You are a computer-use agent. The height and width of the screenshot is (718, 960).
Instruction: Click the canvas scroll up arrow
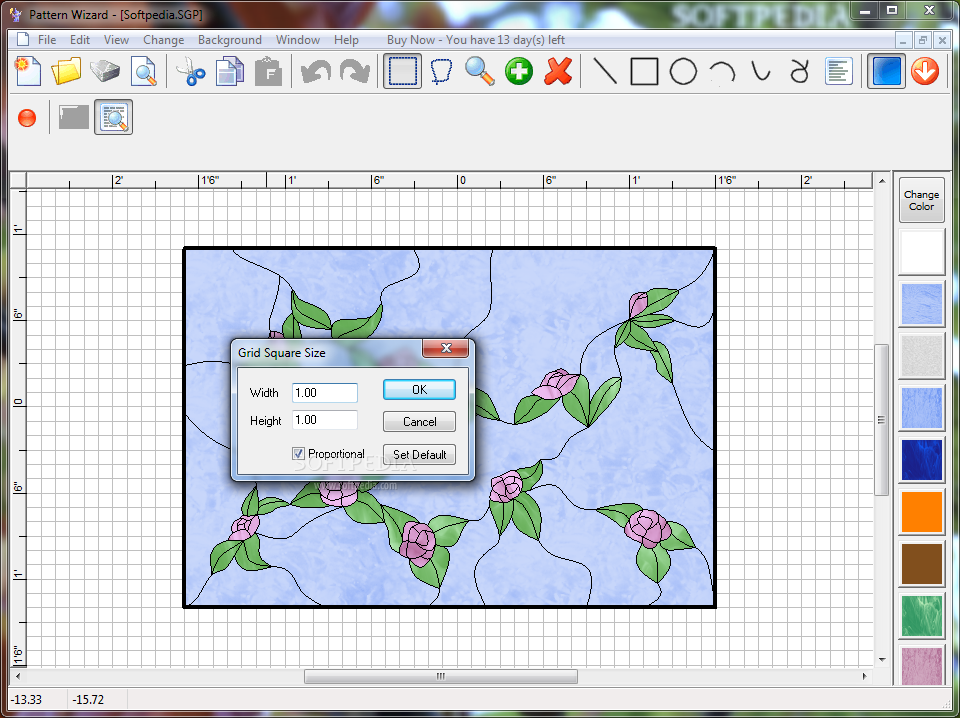(882, 181)
